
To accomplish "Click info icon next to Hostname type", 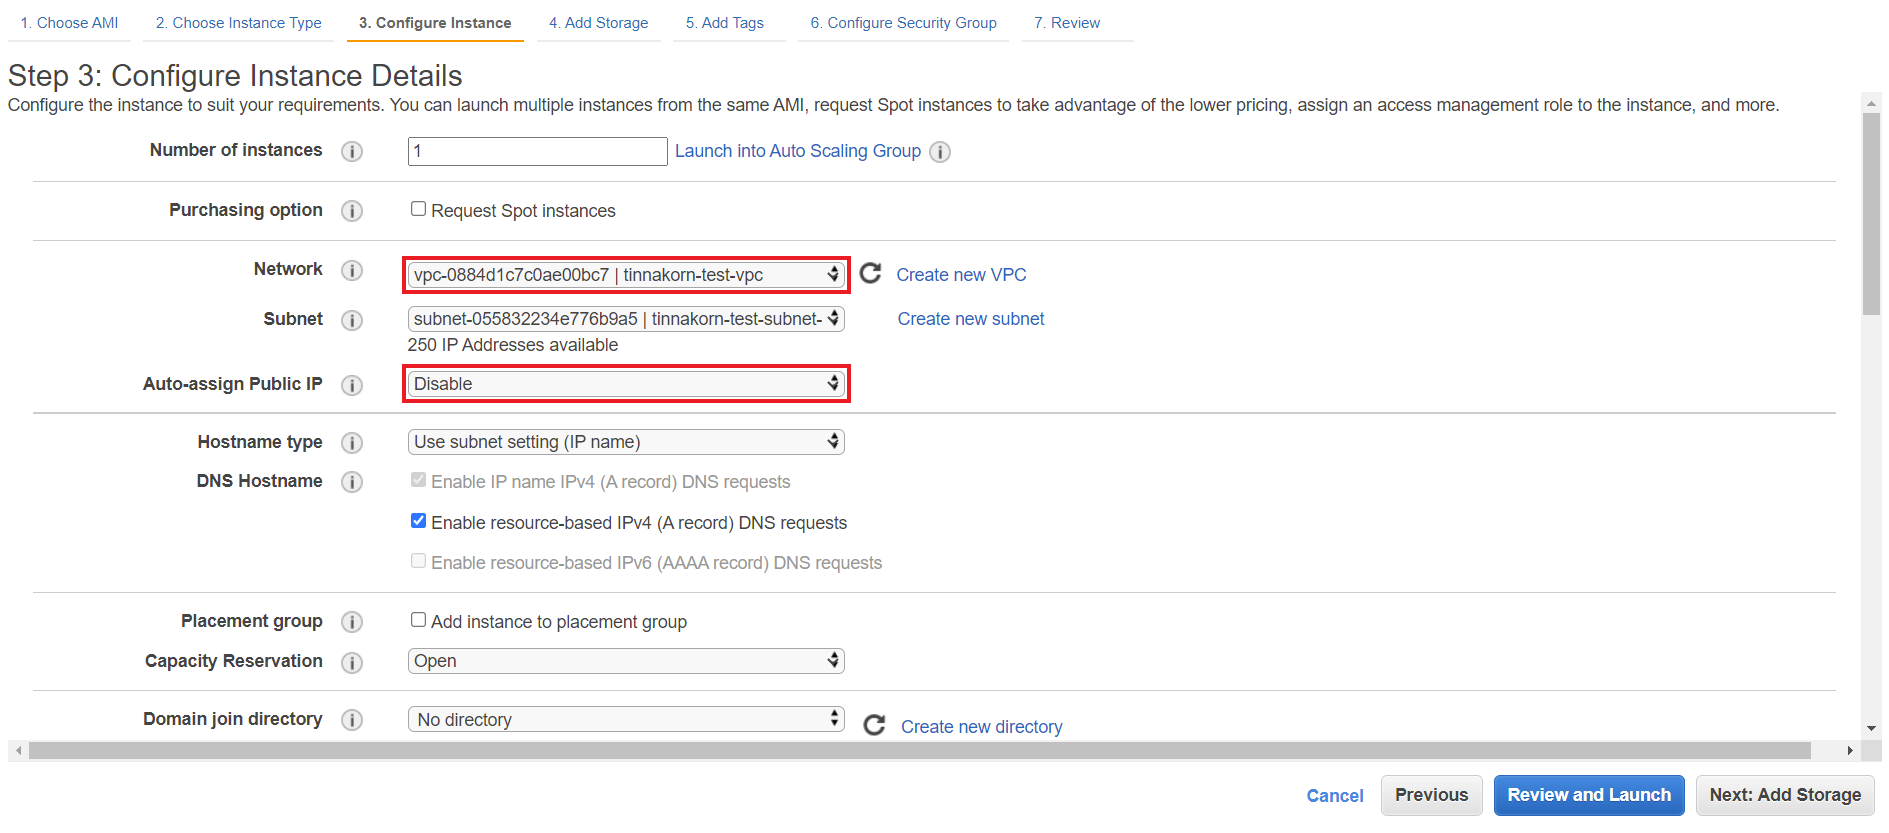I will click(x=352, y=443).
